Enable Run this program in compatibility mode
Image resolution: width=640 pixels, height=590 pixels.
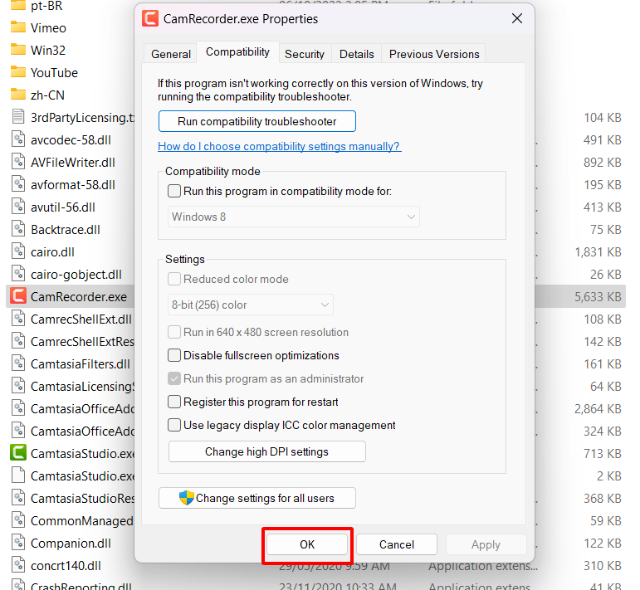[x=174, y=191]
